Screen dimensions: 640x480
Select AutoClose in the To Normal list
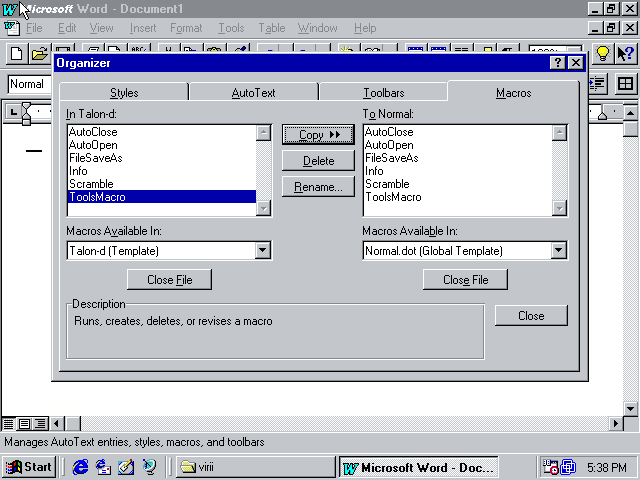pyautogui.click(x=458, y=132)
